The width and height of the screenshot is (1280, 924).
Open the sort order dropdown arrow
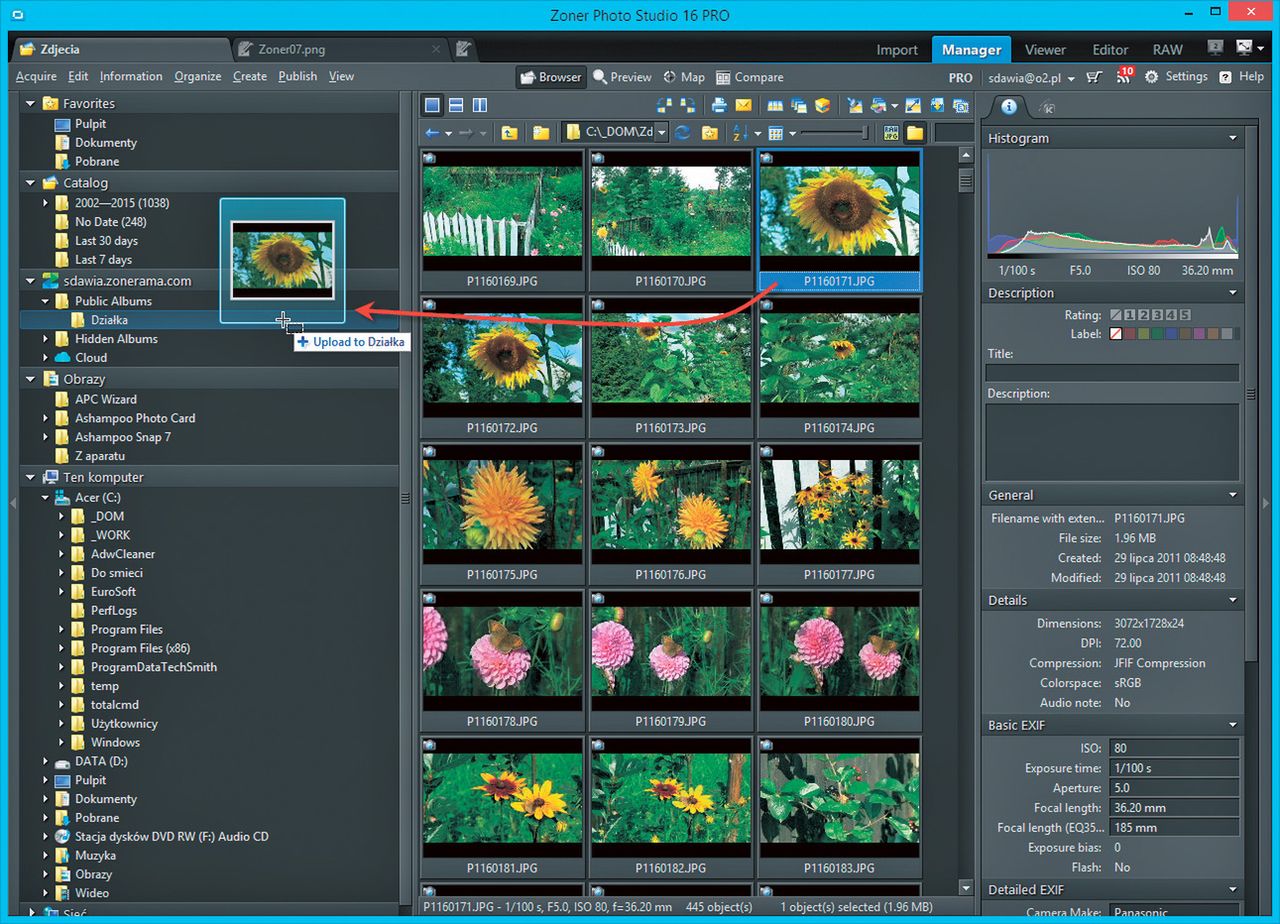(x=757, y=134)
